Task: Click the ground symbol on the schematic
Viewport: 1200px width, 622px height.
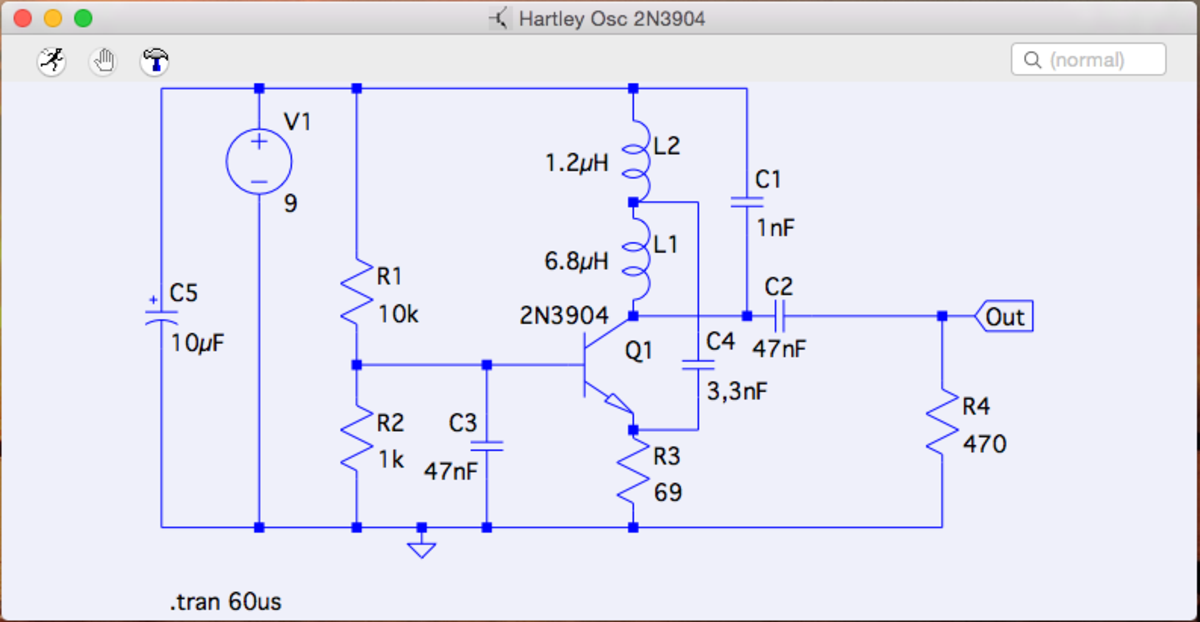Action: 422,545
